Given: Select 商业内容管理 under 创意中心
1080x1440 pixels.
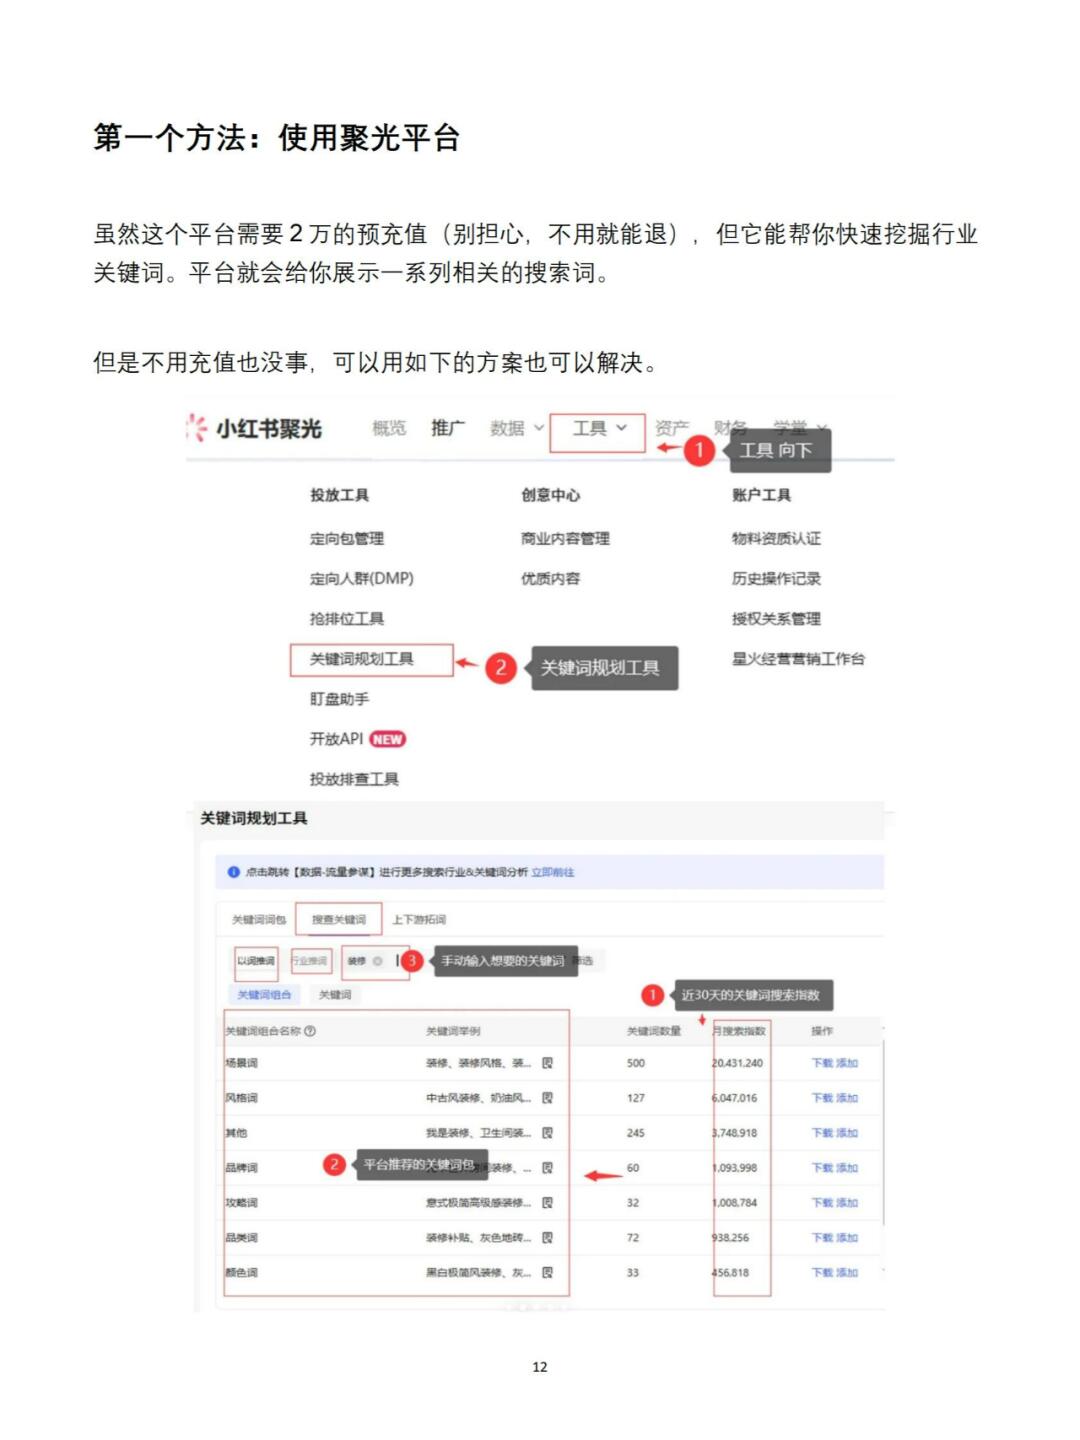Looking at the screenshot, I should tap(565, 538).
